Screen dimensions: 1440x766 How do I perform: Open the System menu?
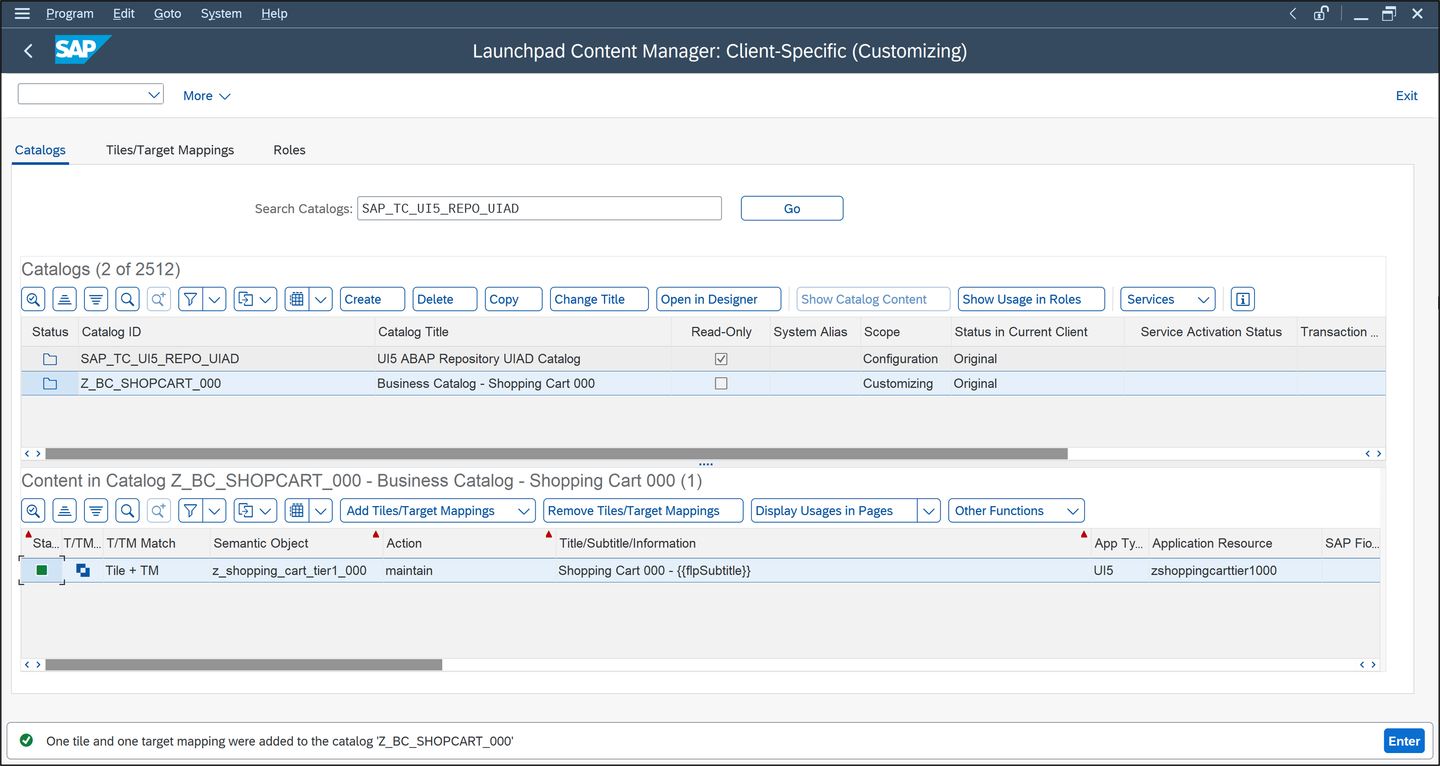(x=221, y=14)
